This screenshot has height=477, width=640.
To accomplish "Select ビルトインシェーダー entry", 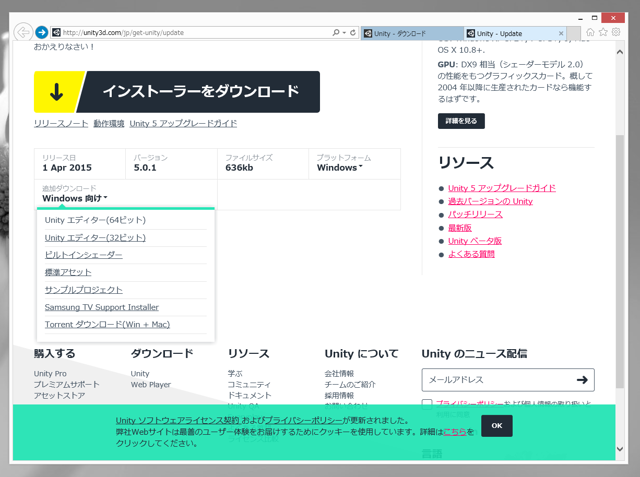I will coord(84,255).
